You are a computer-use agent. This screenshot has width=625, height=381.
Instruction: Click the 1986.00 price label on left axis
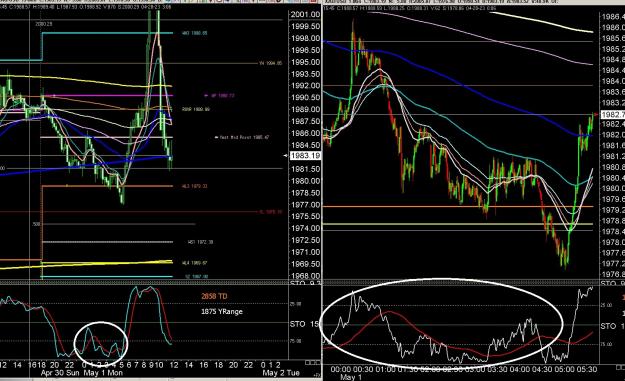coord(305,133)
